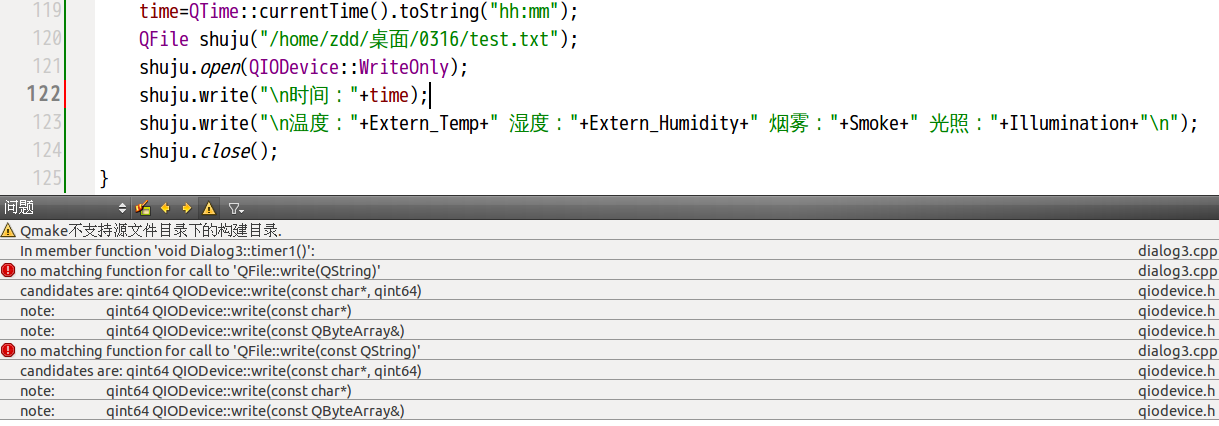Viewport: 1219px width, 426px height.
Task: Click the qiodevice.h link on the last note row
Action: pyautogui.click(x=1177, y=410)
